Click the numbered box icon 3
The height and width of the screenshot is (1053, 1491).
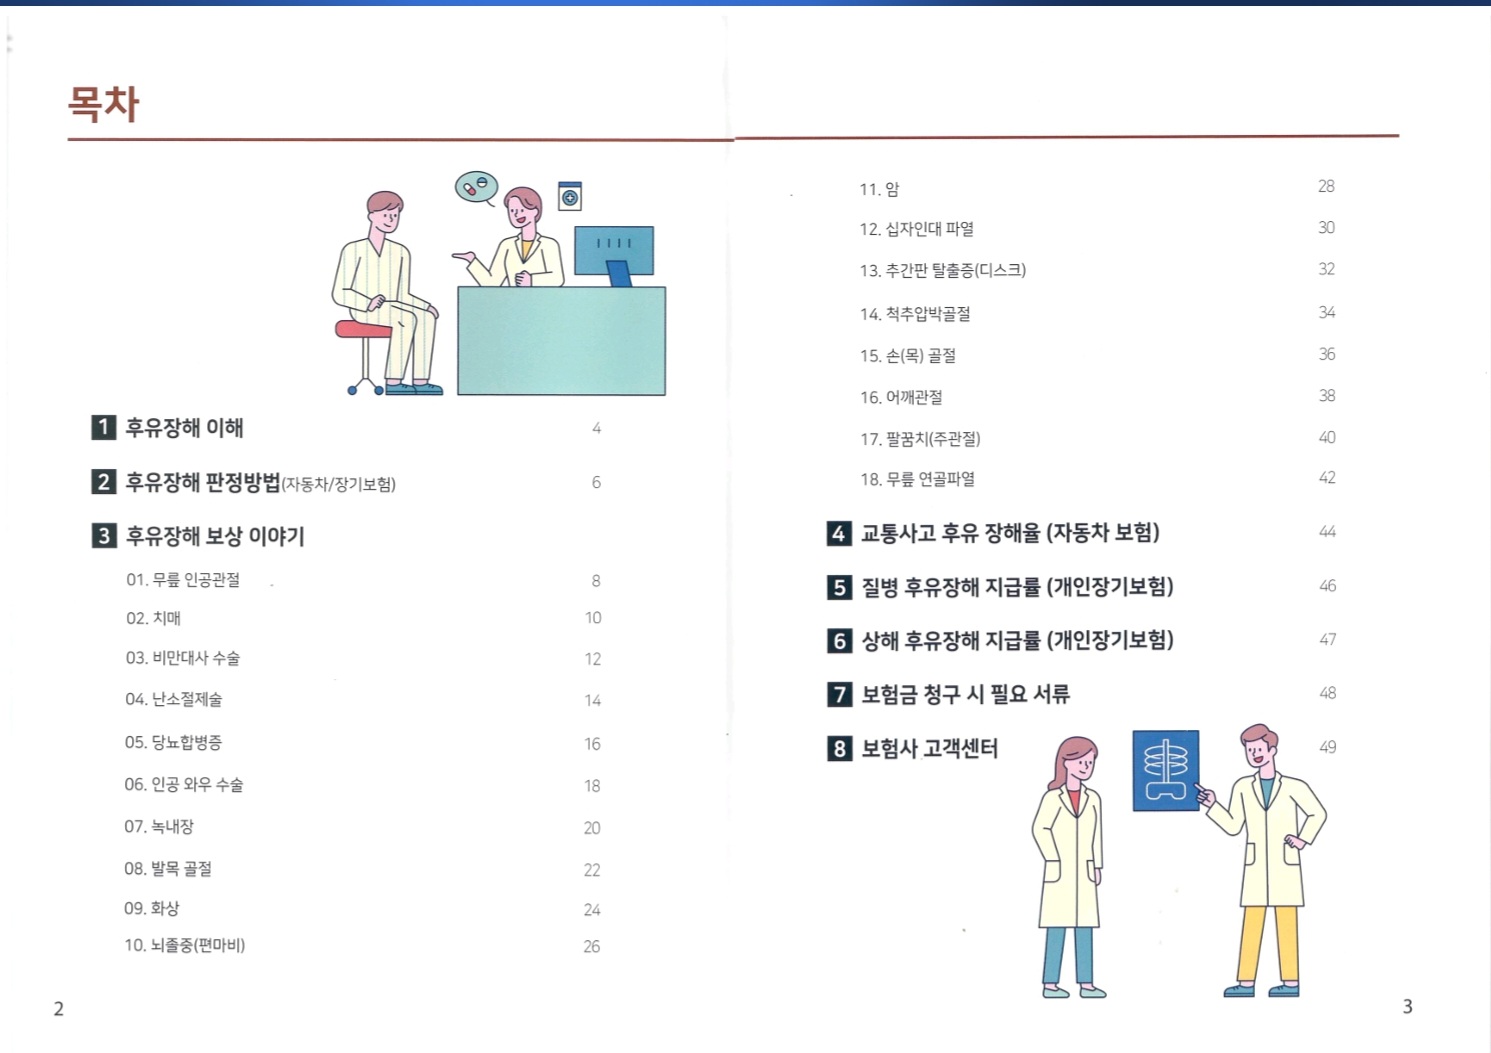104,536
